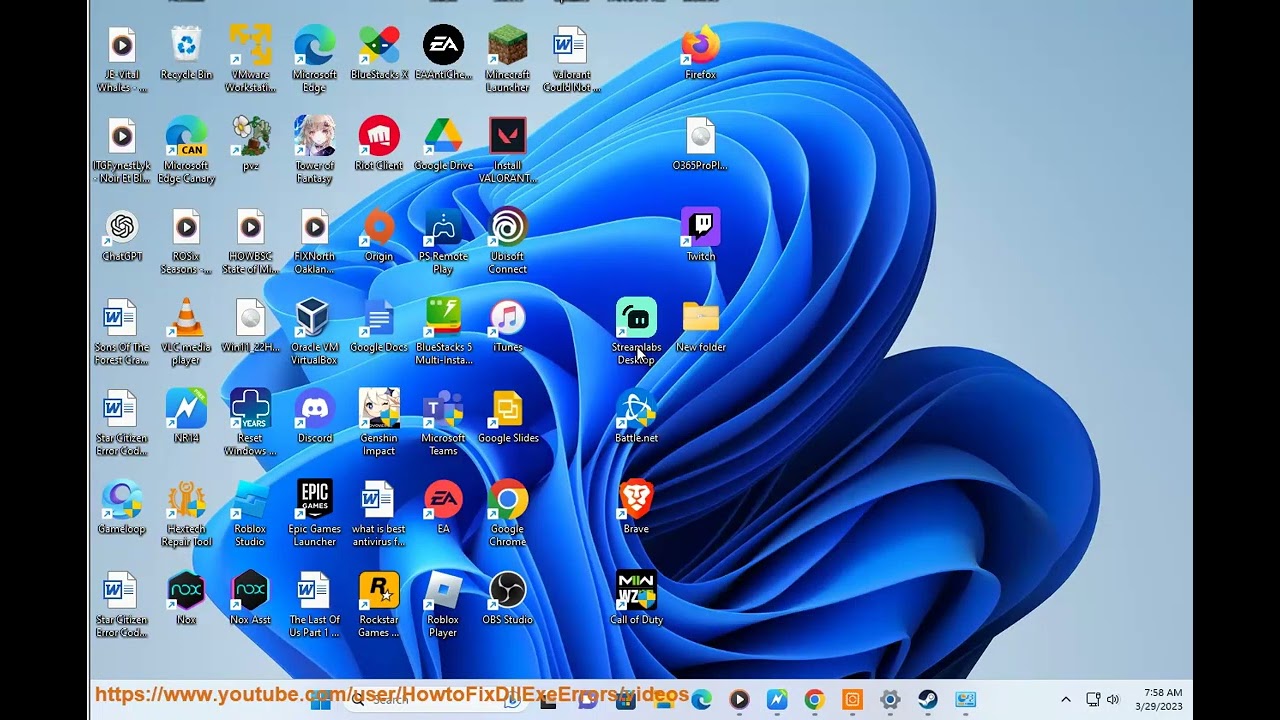Select the HOWBSC State of Mi file
1280x720 pixels.
(250, 242)
